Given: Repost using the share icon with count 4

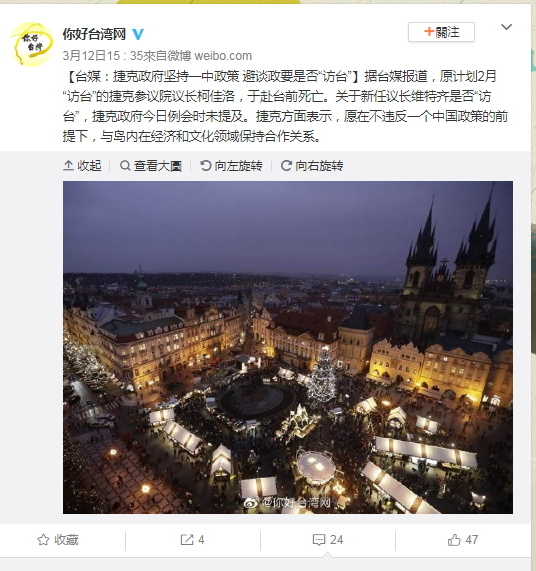Looking at the screenshot, I should (x=192, y=540).
